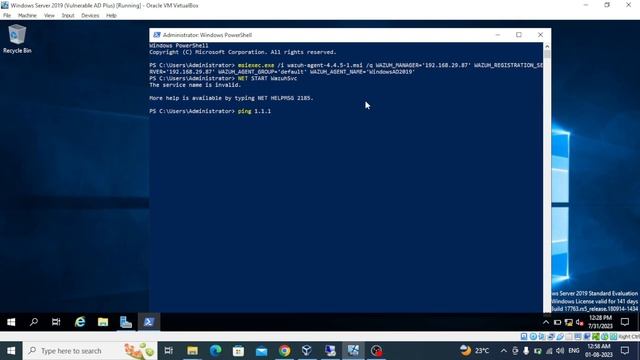Open the Mail app in host taskbar
Screen dimensions: 640x360
click(x=261, y=351)
